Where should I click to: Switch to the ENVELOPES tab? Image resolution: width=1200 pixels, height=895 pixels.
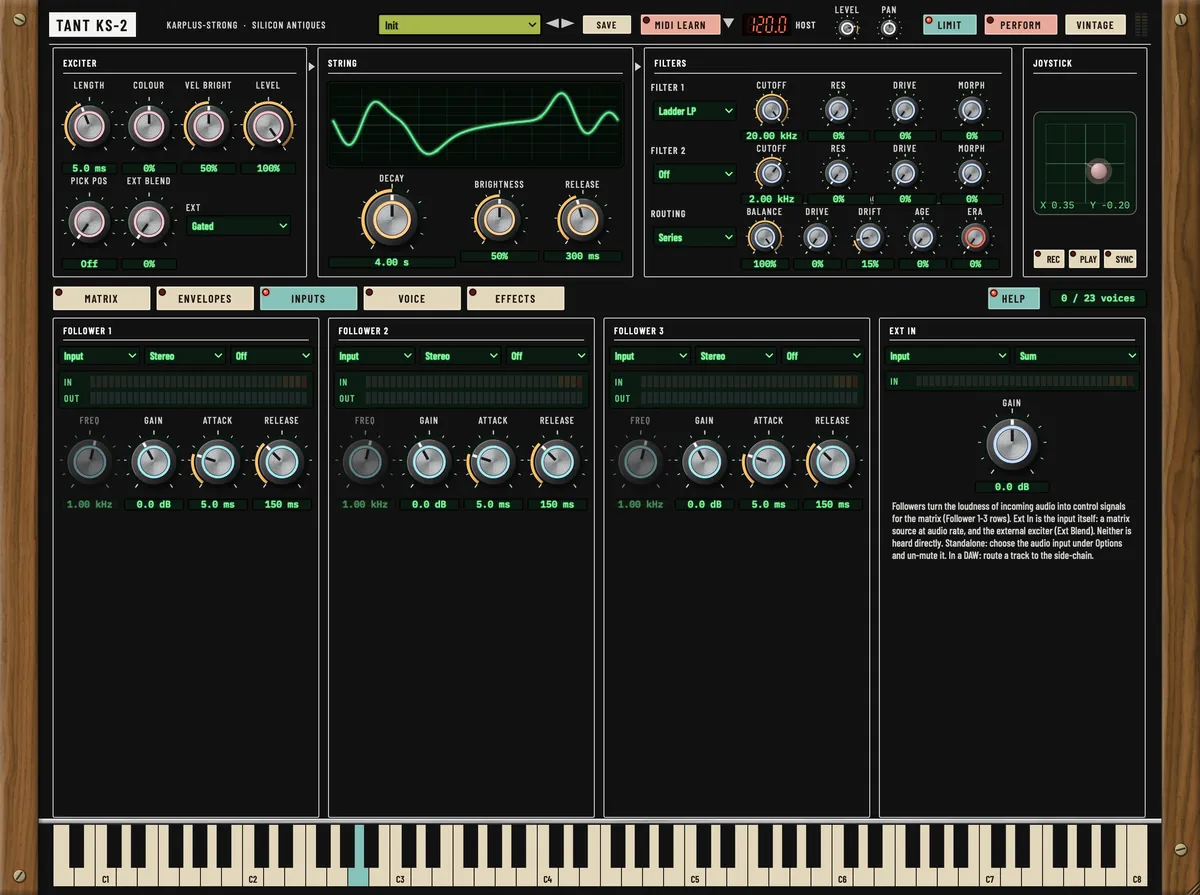pyautogui.click(x=205, y=298)
